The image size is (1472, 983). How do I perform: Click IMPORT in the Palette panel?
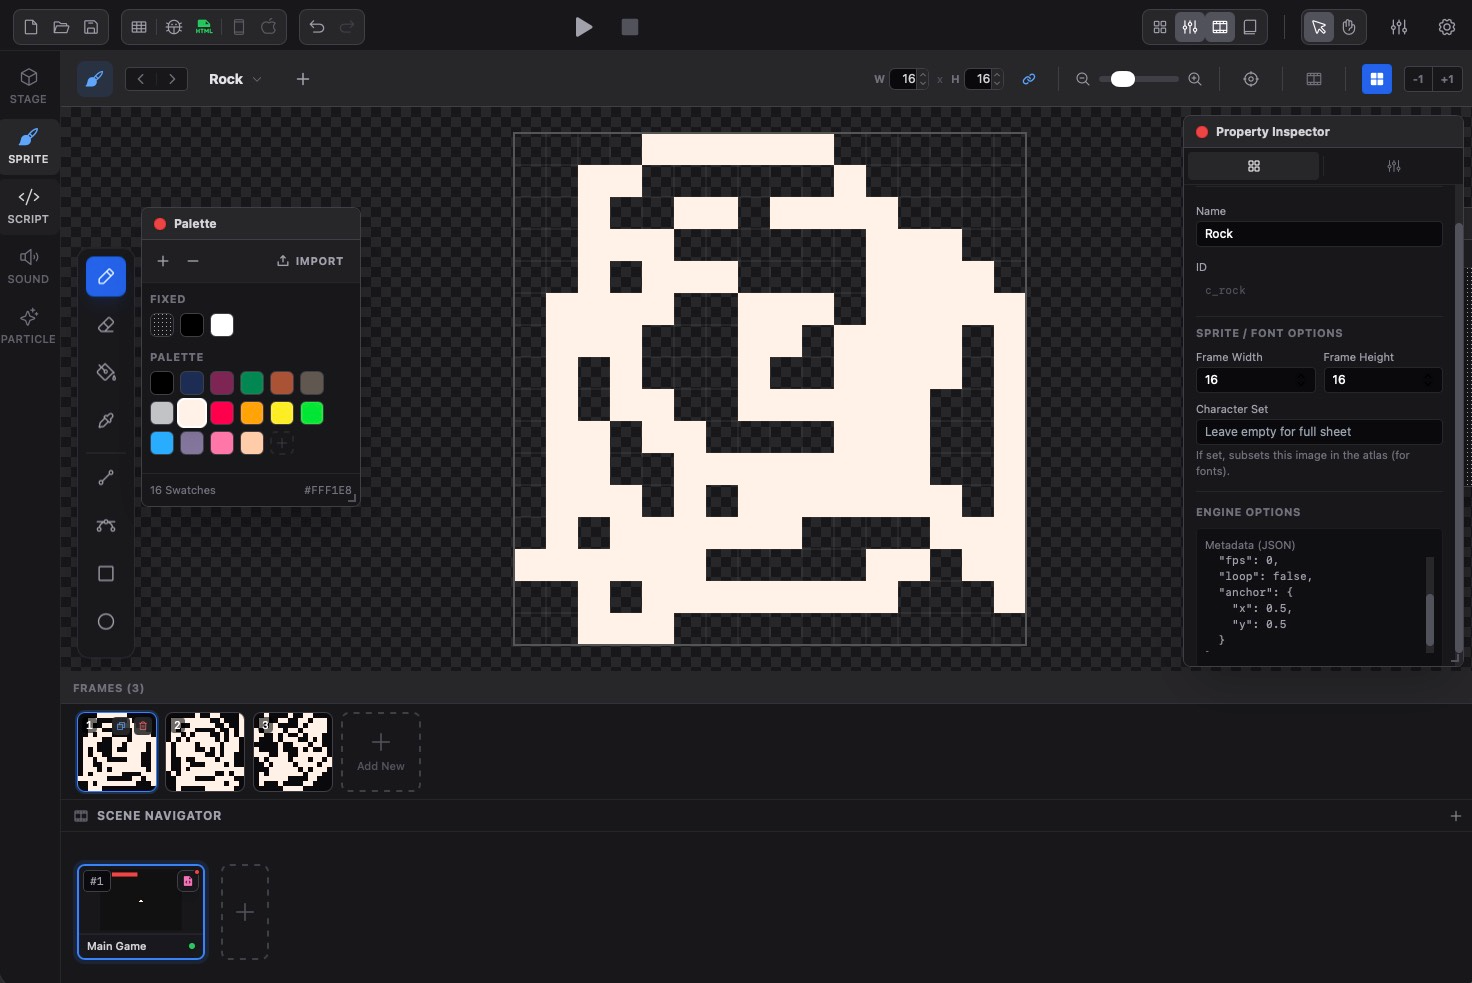tap(310, 261)
